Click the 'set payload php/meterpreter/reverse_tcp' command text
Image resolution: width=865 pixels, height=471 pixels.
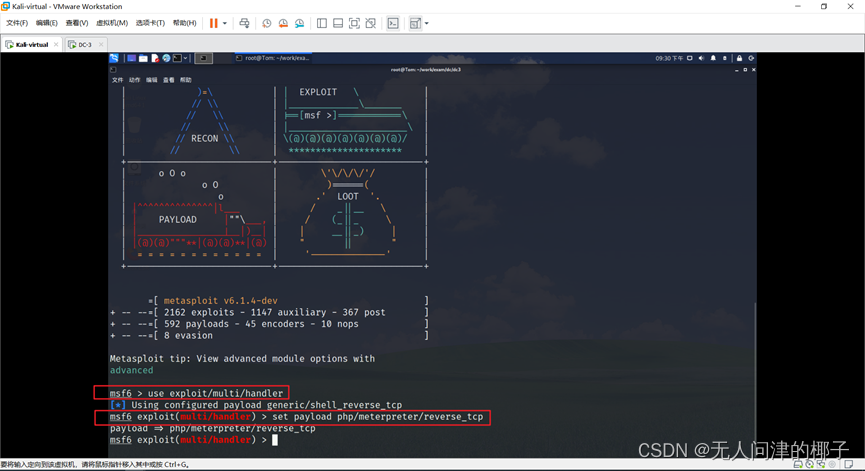click(377, 416)
